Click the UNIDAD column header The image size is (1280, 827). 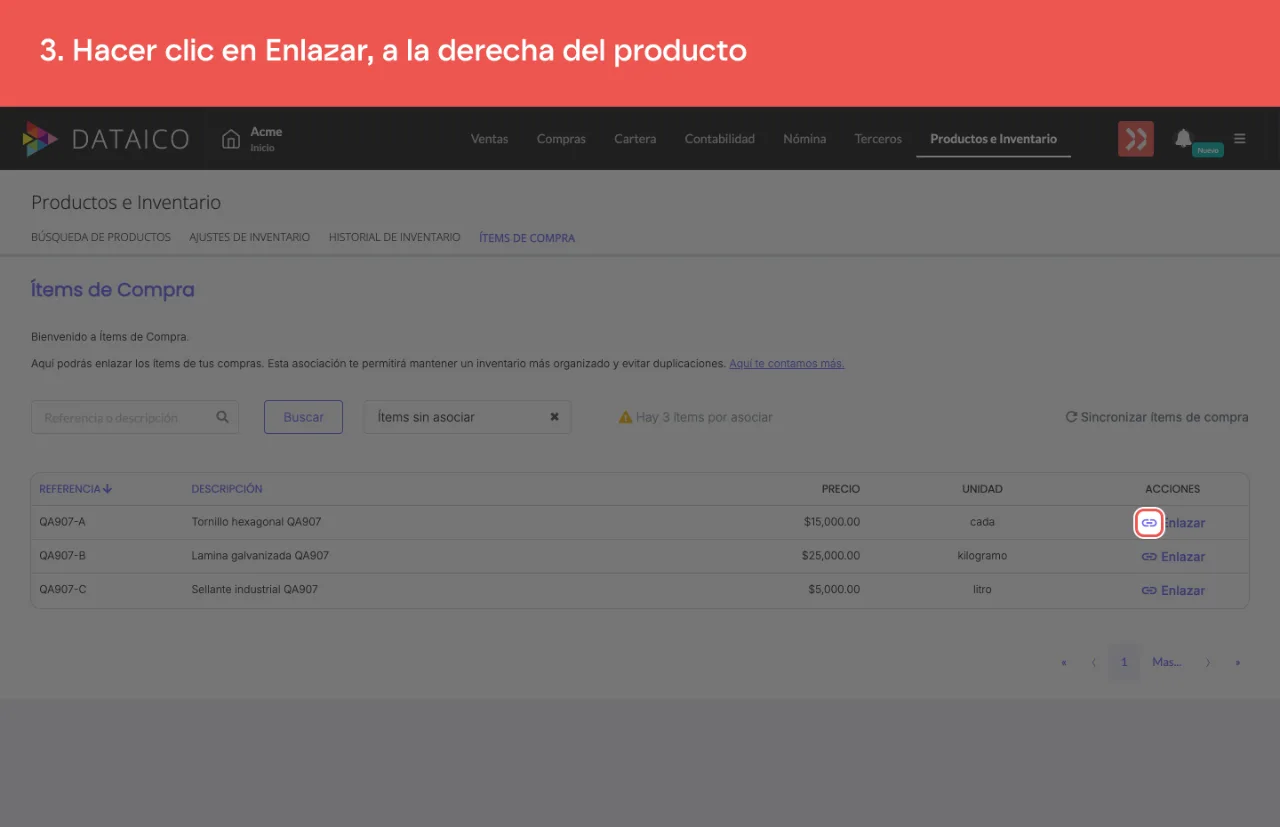(982, 489)
